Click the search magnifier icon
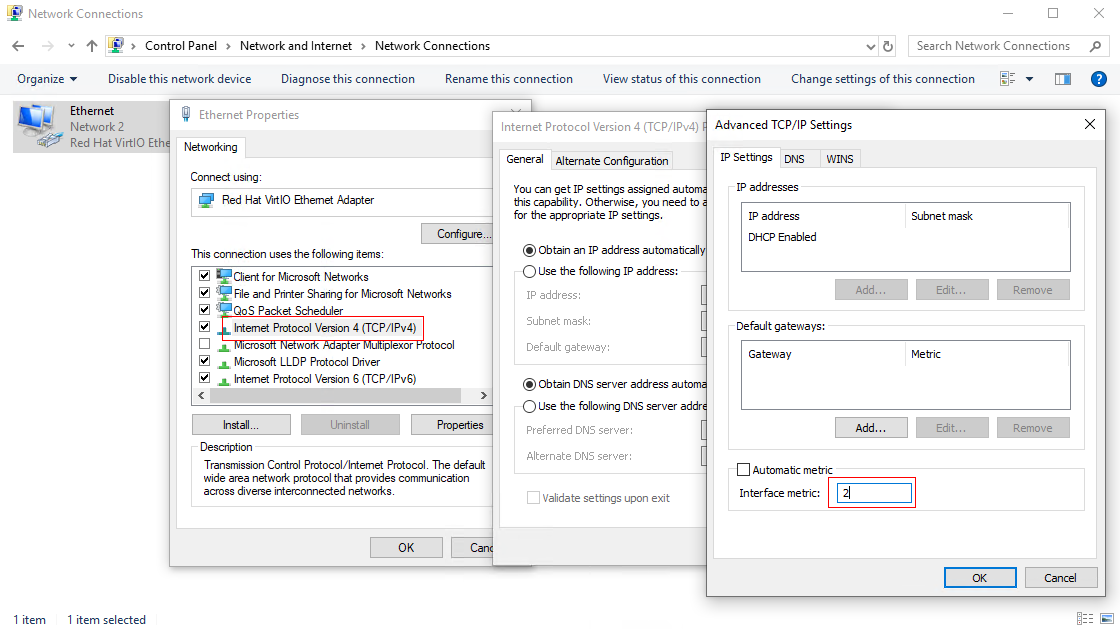The width and height of the screenshot is (1120, 629). pyautogui.click(x=1095, y=46)
